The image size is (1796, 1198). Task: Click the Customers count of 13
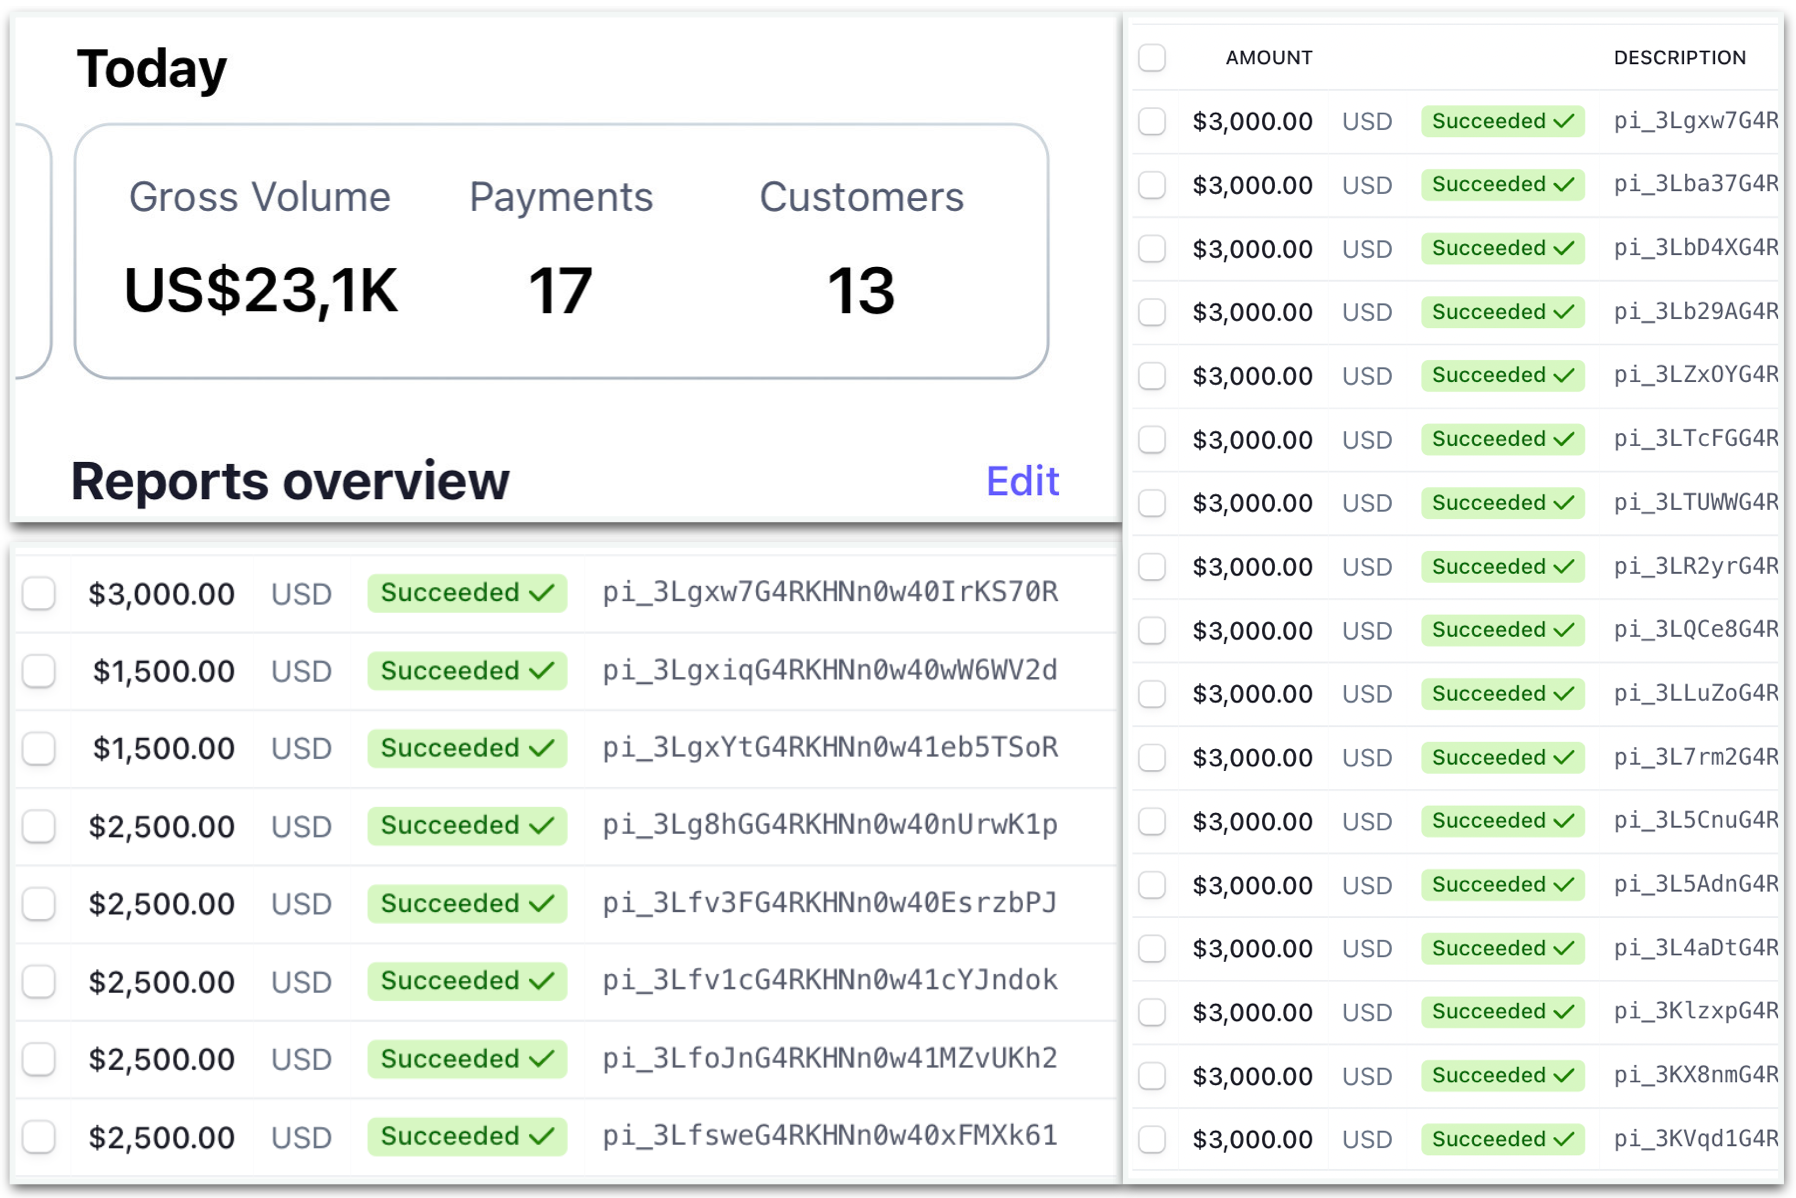pos(860,291)
